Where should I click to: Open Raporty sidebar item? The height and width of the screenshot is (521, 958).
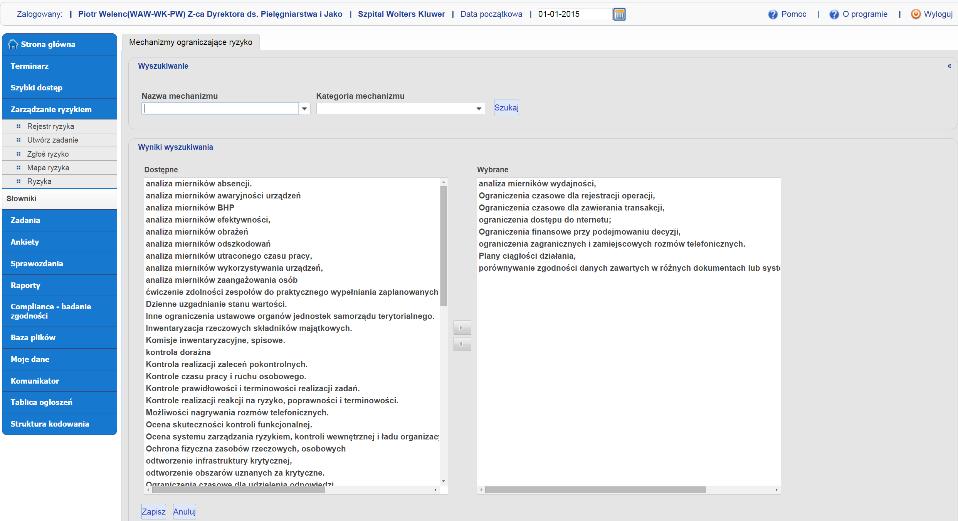(x=59, y=285)
